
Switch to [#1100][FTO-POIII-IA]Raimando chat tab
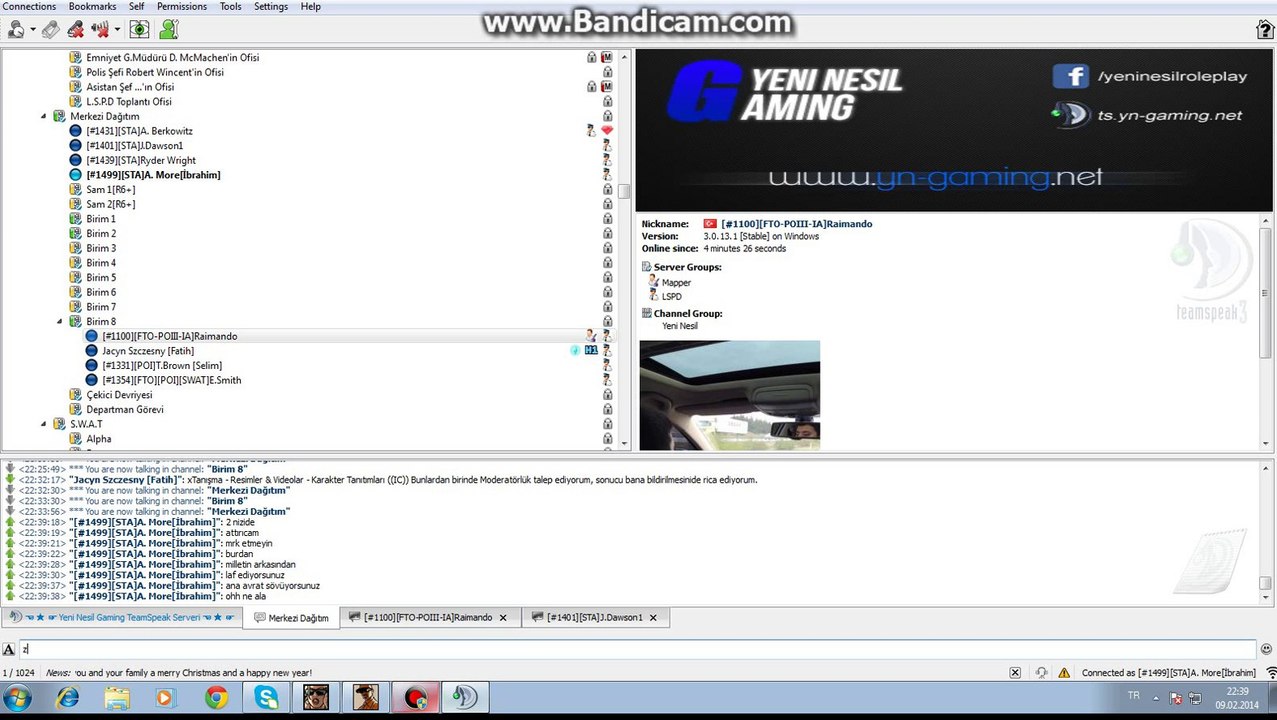click(429, 618)
